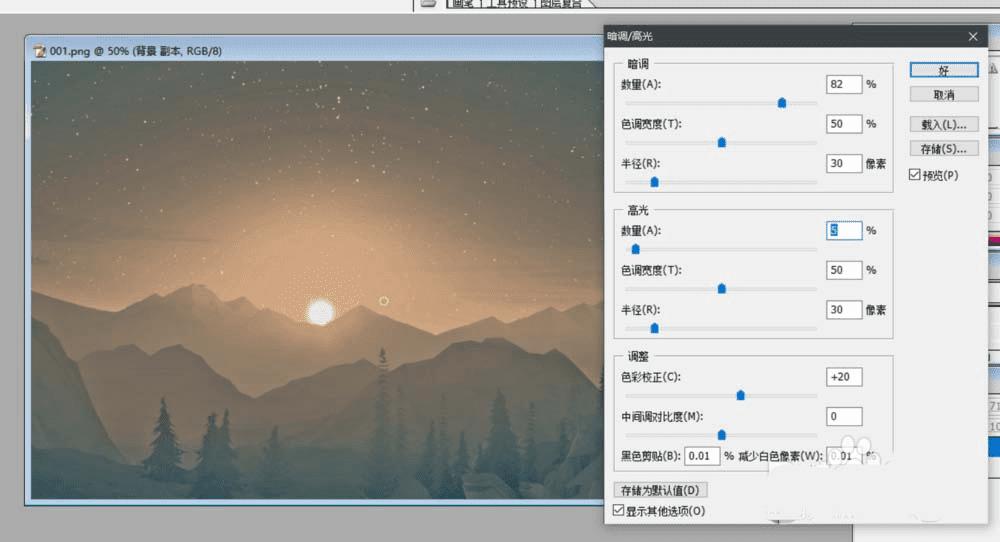Click the 暗调 section 色调宽度(T): label
The height and width of the screenshot is (542, 1000).
coord(651,124)
